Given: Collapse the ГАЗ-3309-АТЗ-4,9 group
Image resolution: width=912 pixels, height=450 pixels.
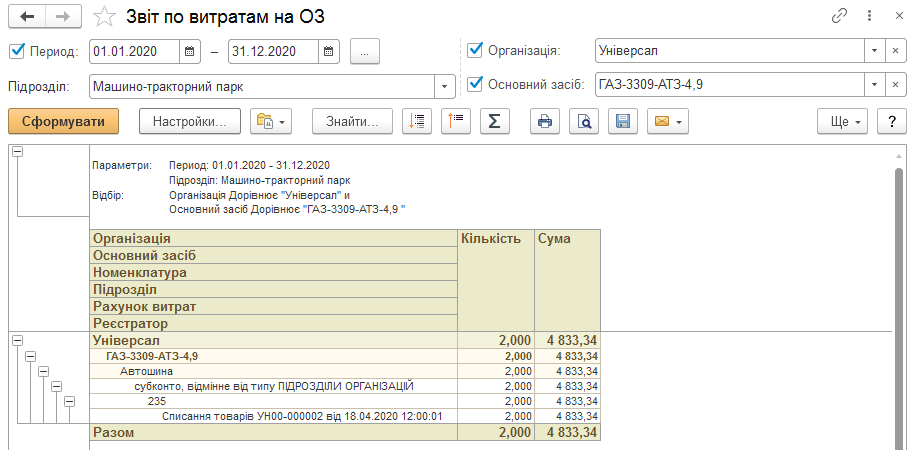Looking at the screenshot, I should (x=30, y=356).
